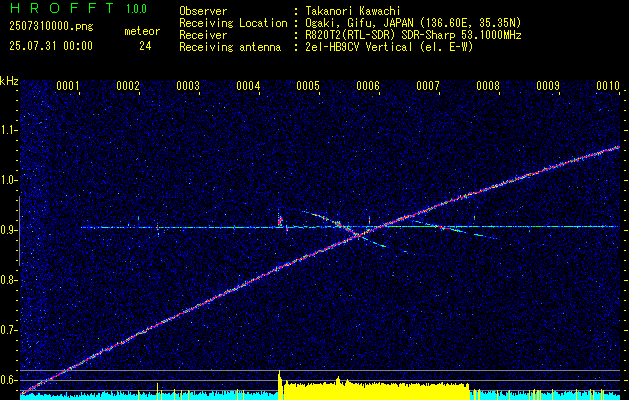Click the yellow echo block in the level graph
Image resolution: width=629 pixels, height=400 pixels.
point(375,391)
